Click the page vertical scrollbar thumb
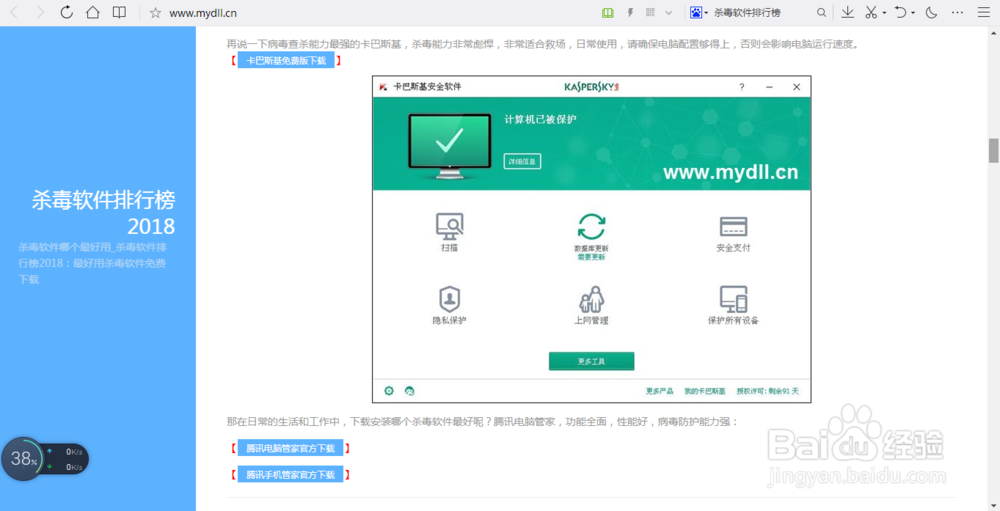 pyautogui.click(x=993, y=151)
